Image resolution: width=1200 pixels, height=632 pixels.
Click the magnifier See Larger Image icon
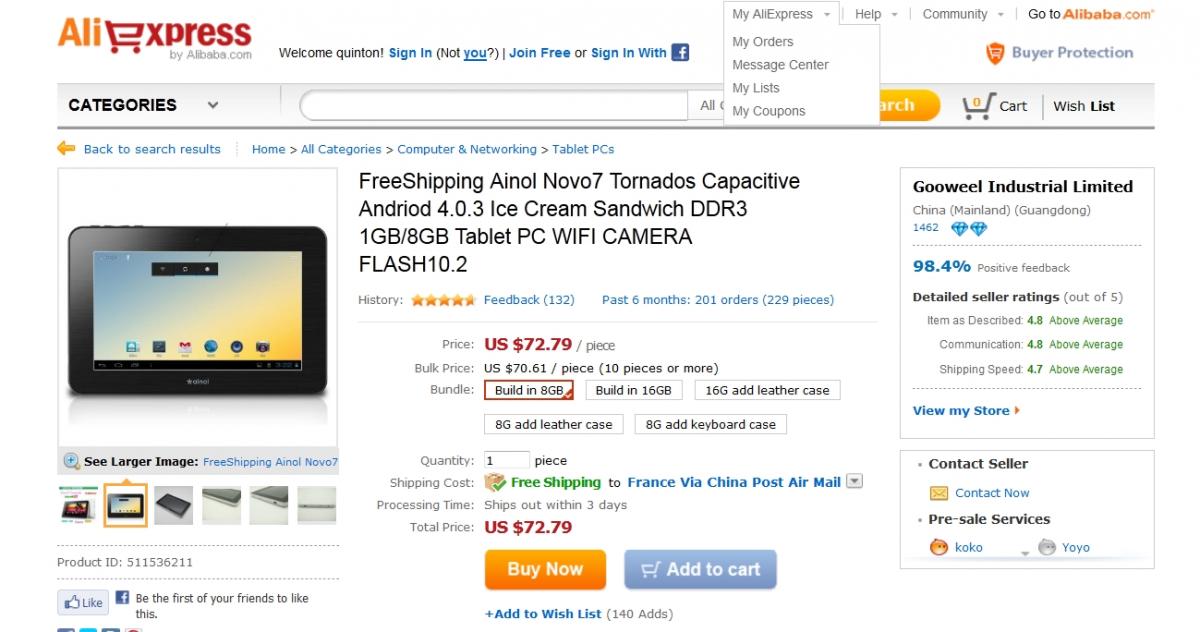(72, 461)
